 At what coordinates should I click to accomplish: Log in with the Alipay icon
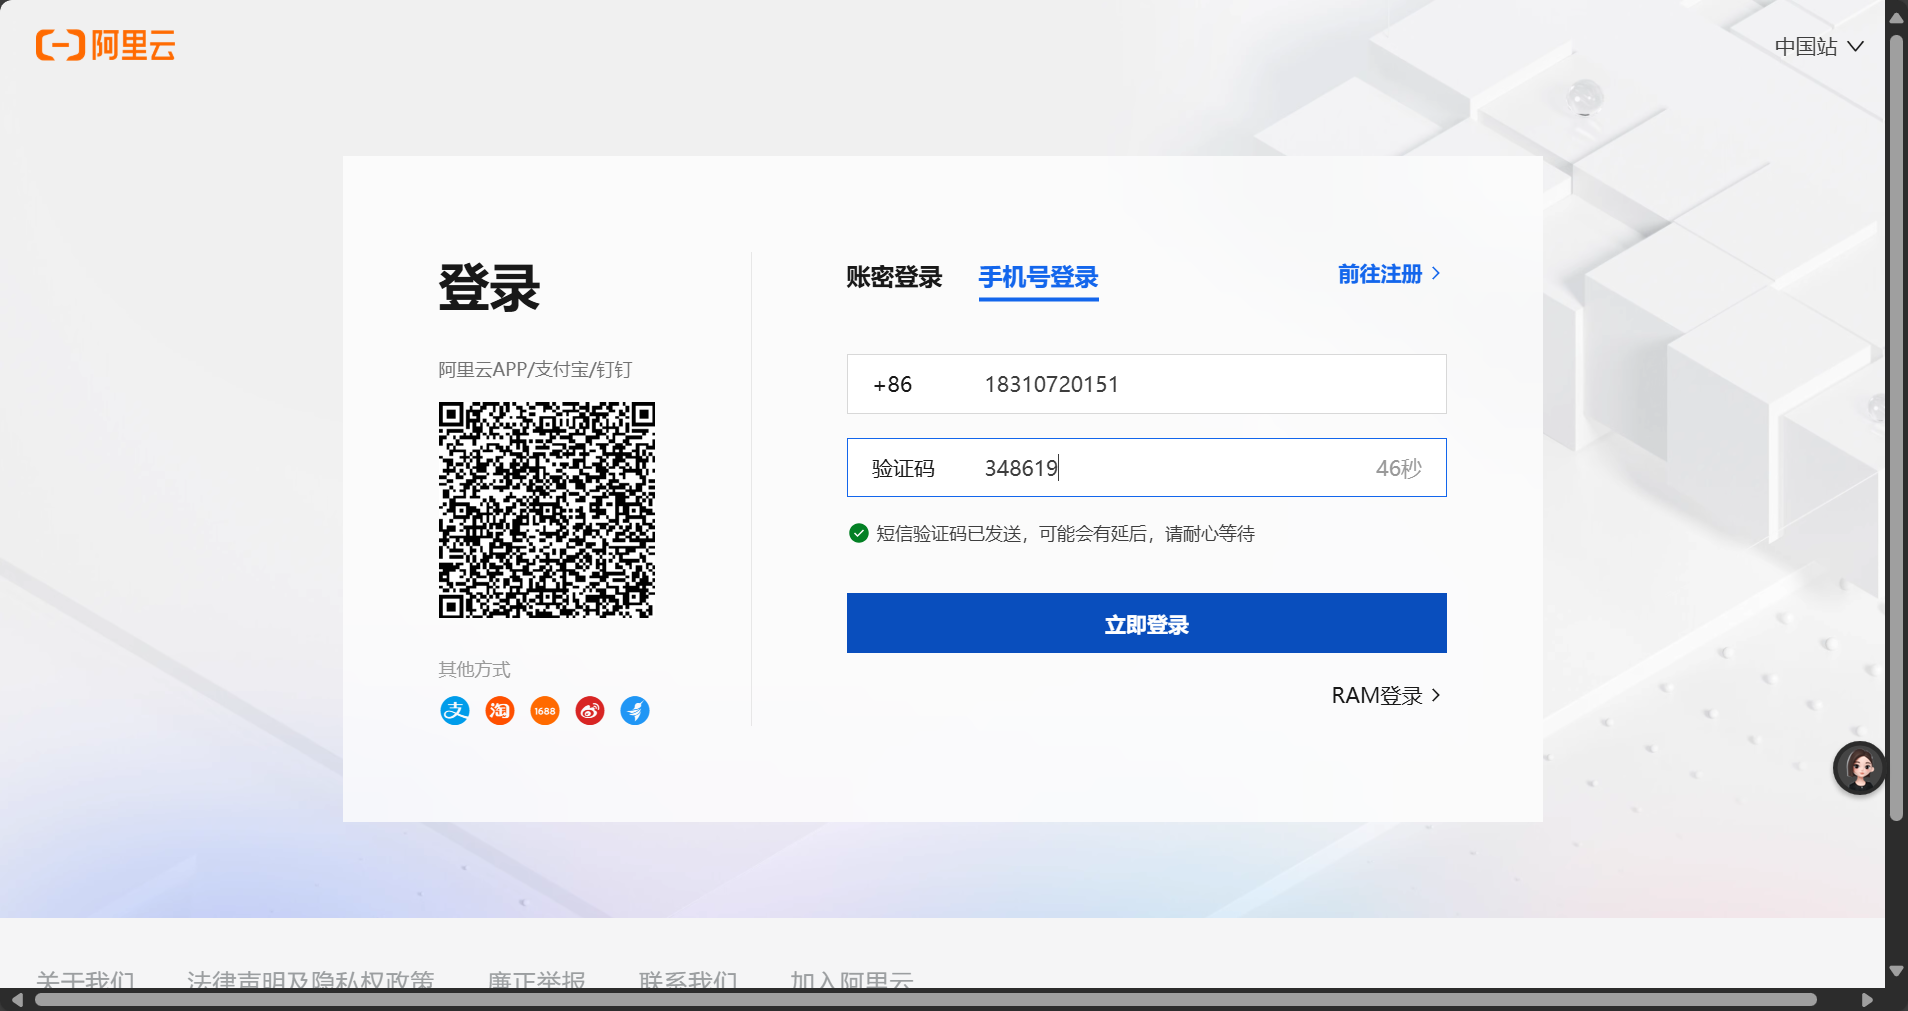coord(455,711)
